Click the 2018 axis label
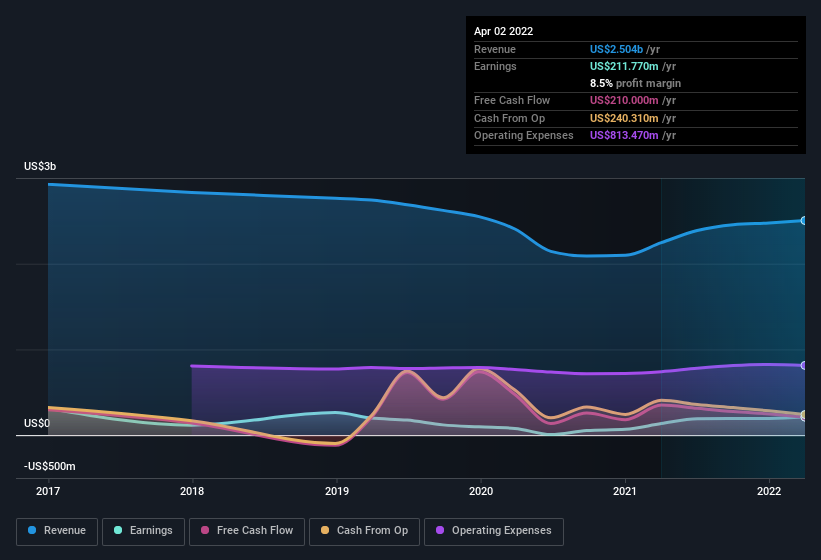The image size is (821, 560). point(192,491)
